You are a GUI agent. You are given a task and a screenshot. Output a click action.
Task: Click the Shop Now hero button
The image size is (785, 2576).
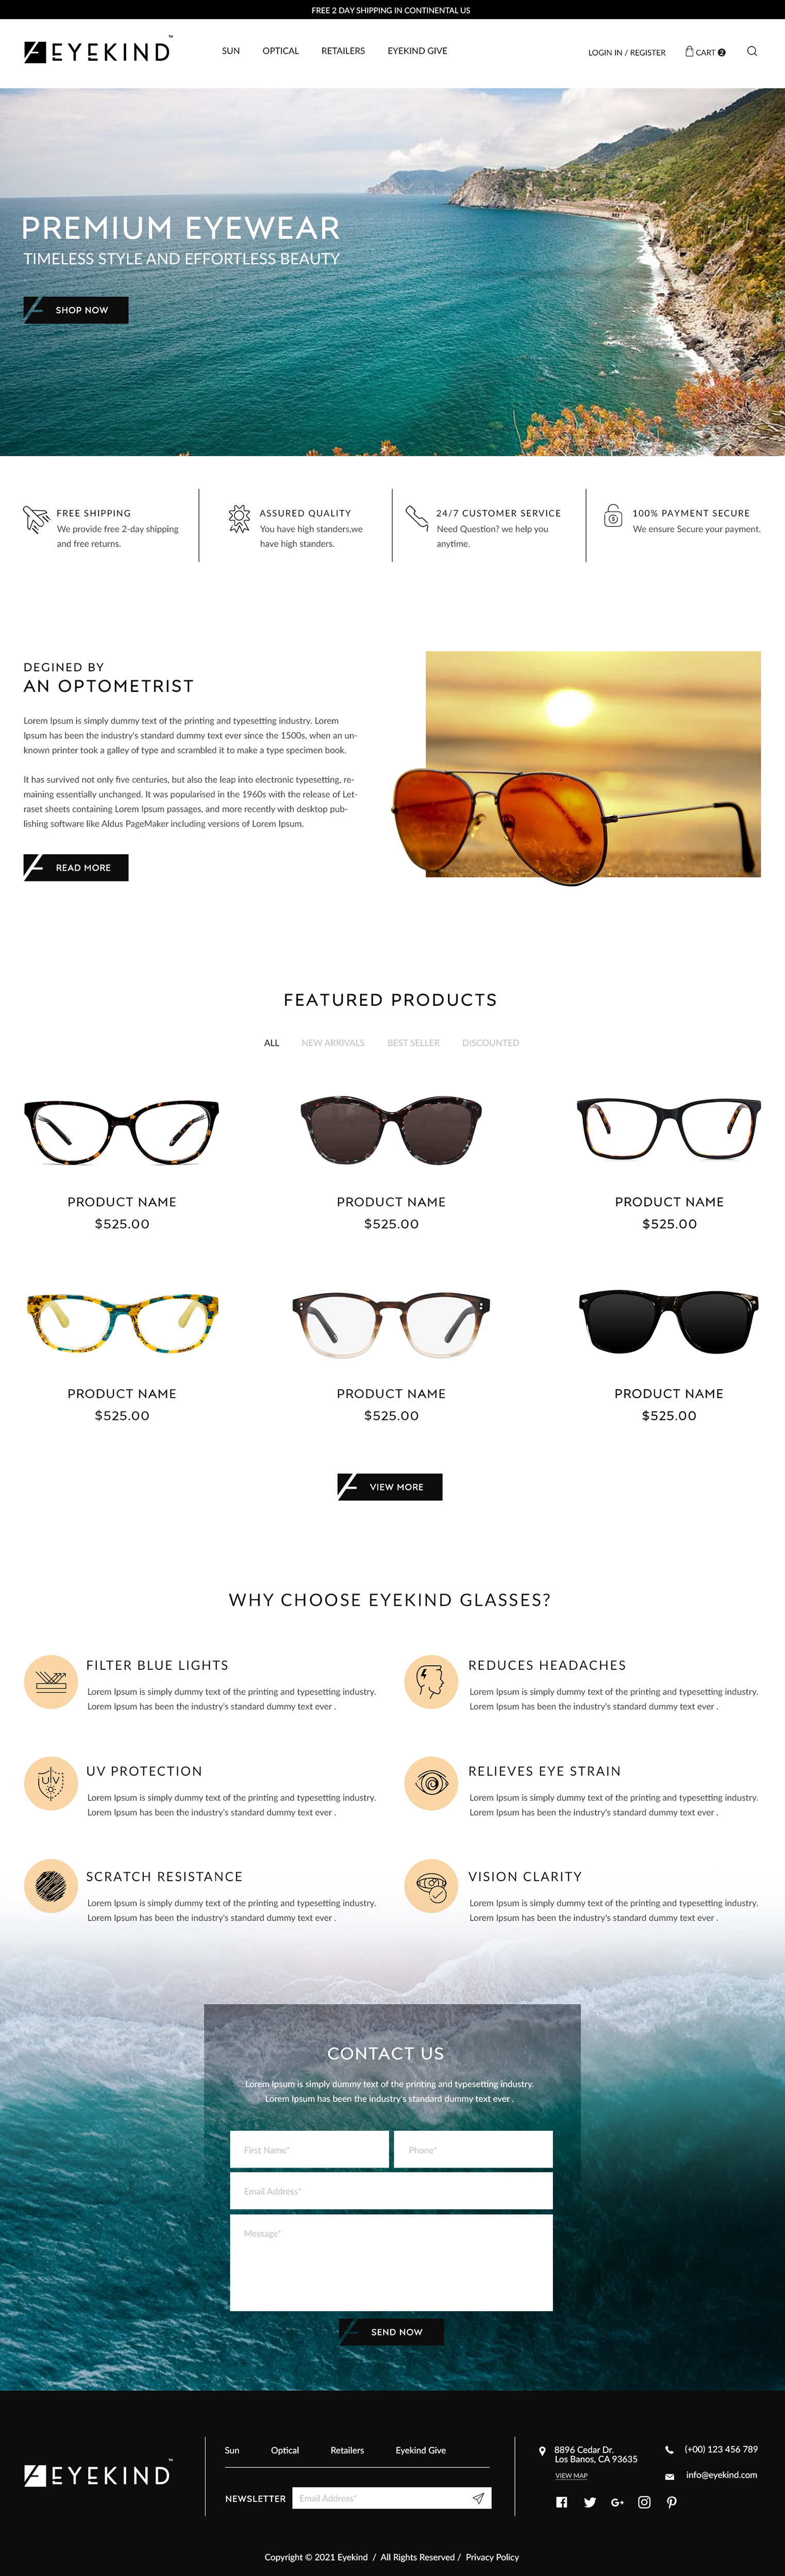[x=76, y=310]
